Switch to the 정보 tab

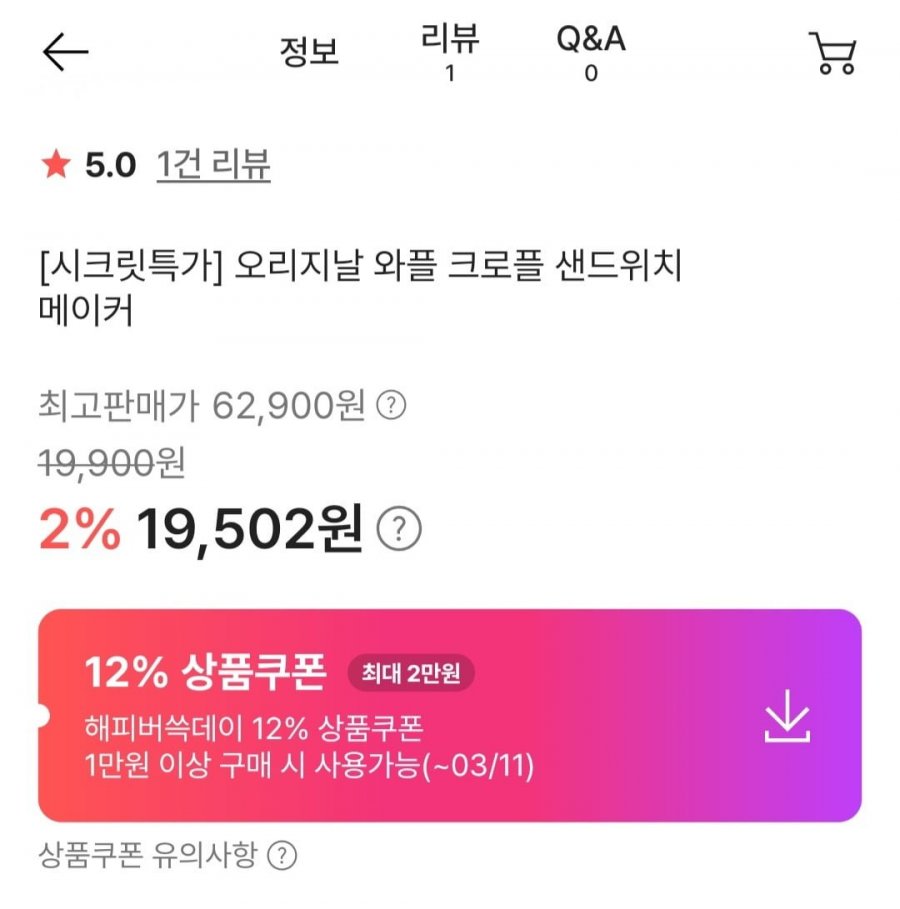[308, 52]
